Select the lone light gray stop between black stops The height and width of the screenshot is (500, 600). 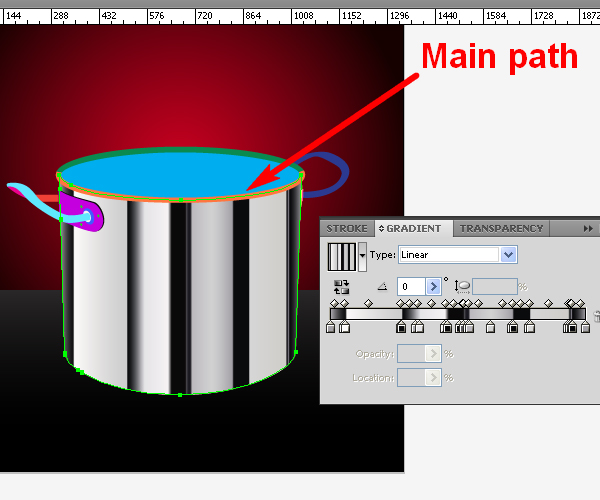click(490, 327)
